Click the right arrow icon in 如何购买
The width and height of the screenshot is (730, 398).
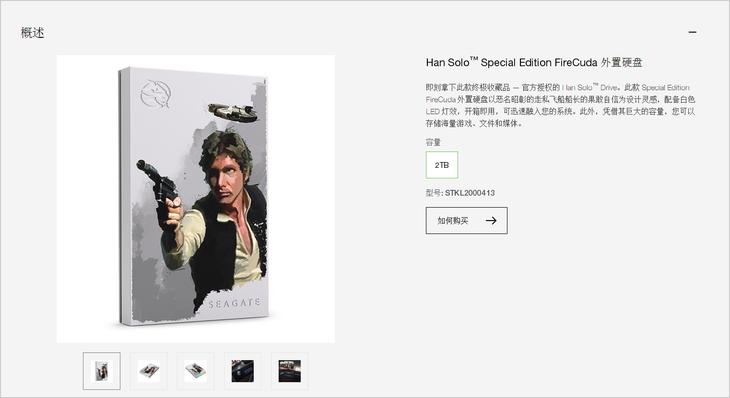coord(491,221)
